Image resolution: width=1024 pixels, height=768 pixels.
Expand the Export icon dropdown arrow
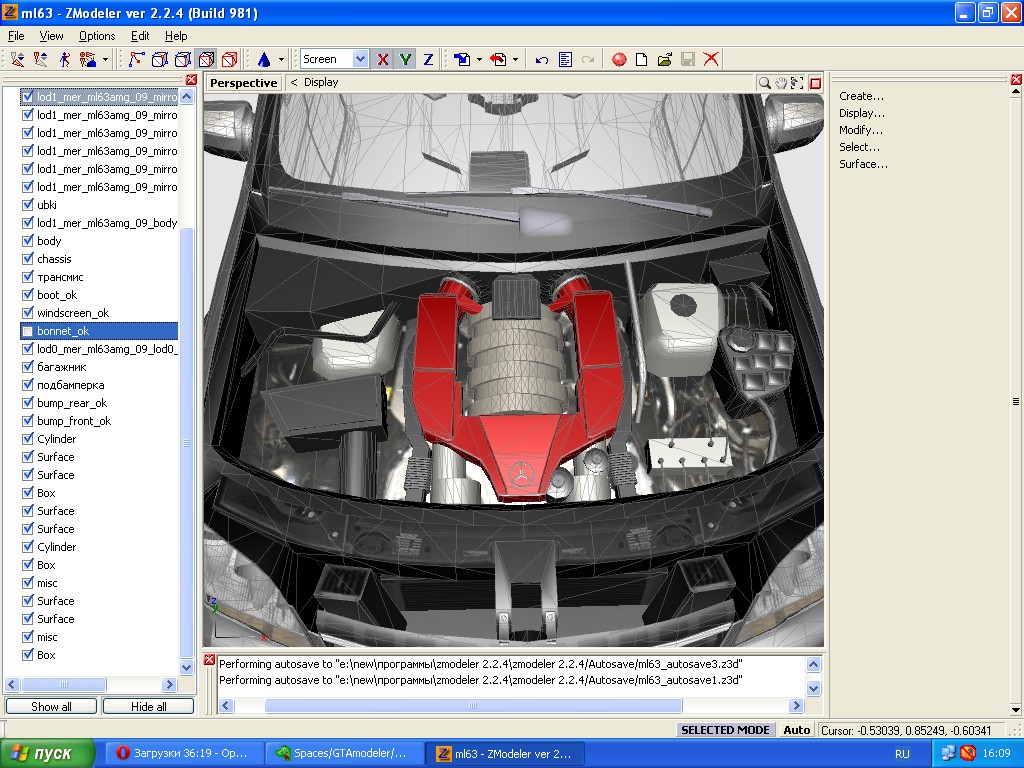(515, 59)
